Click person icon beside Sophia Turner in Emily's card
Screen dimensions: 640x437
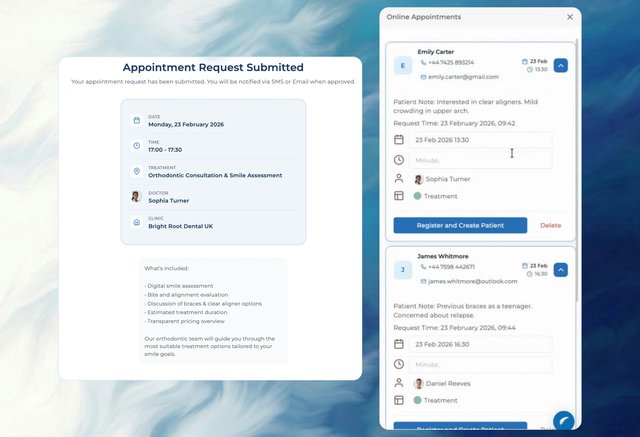coord(399,178)
